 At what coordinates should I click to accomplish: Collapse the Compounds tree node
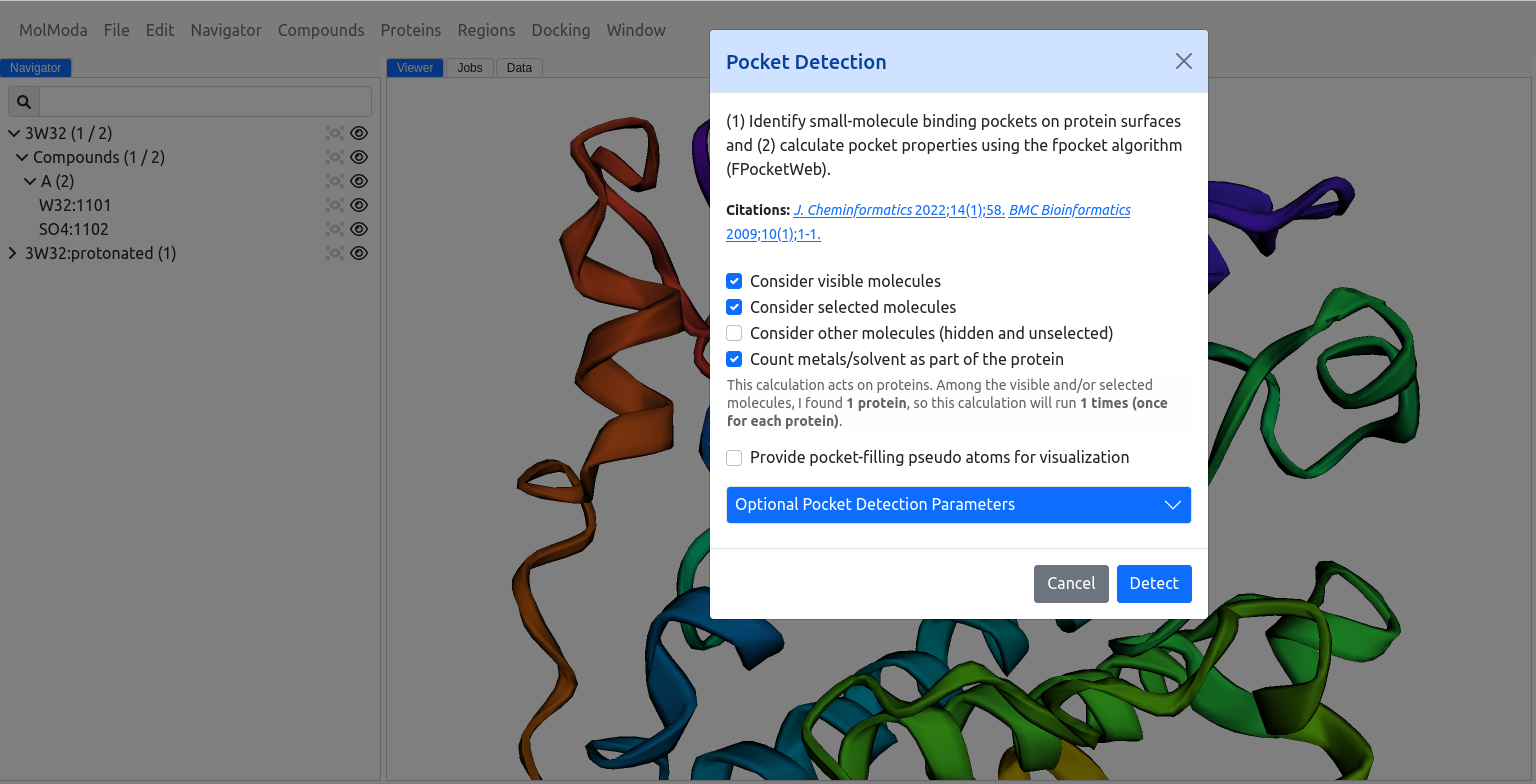coord(22,157)
